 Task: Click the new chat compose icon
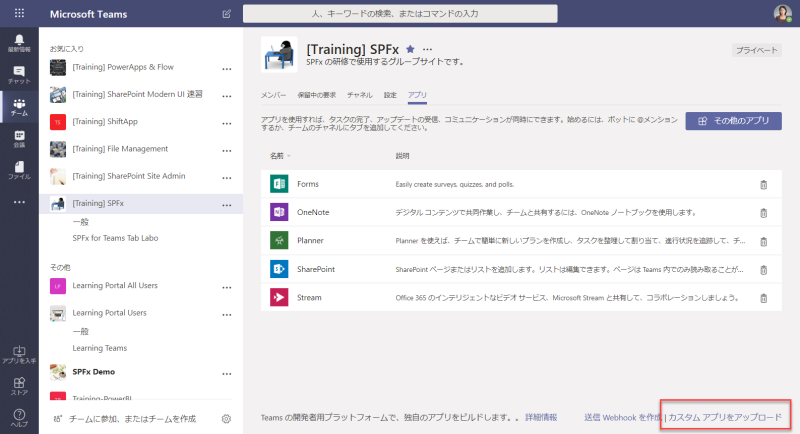point(227,14)
